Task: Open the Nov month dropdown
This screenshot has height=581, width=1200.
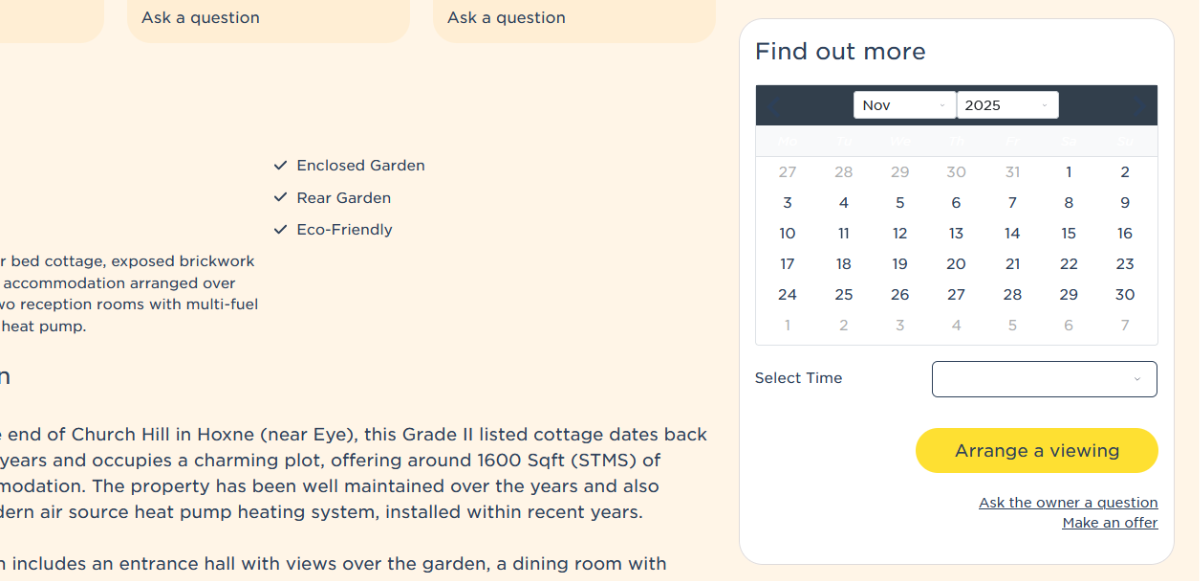Action: [904, 105]
